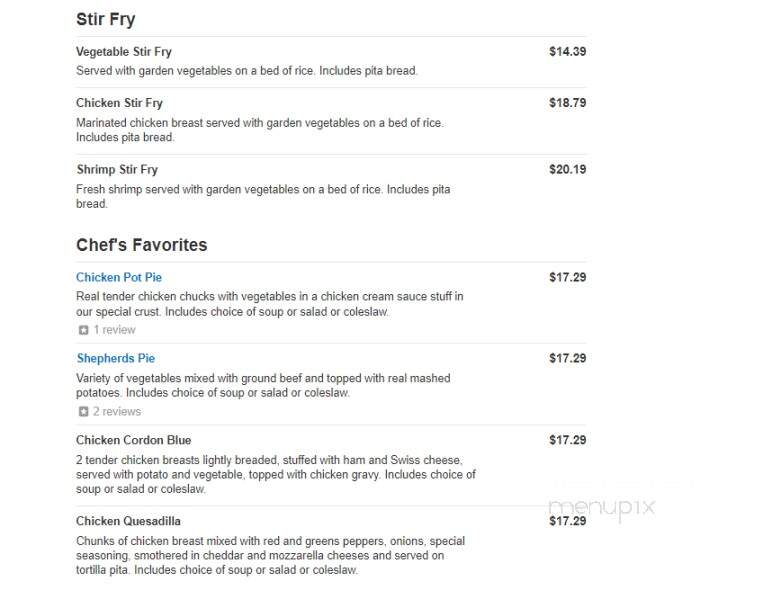
Task: Click the $18.79 price of Chicken Stir Fry
Action: [x=567, y=103]
